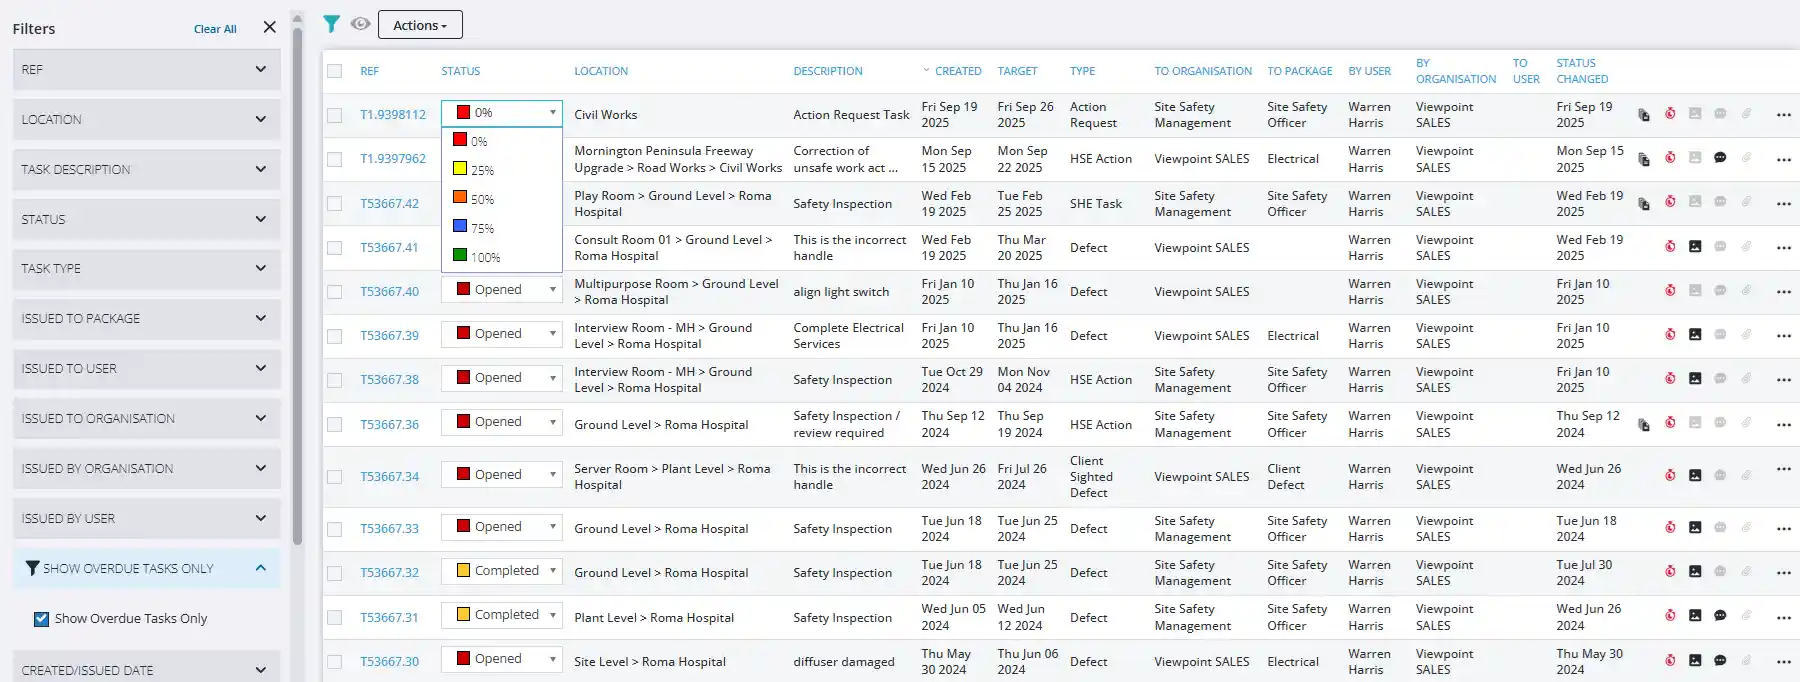The image size is (1800, 682).
Task: Click the overdue stopwatch icon for task T1.9398112
Action: point(1670,114)
